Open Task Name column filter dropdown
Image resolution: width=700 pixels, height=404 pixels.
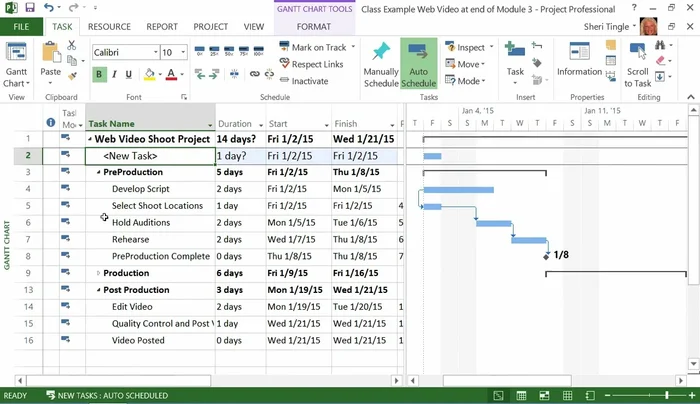[210, 125]
